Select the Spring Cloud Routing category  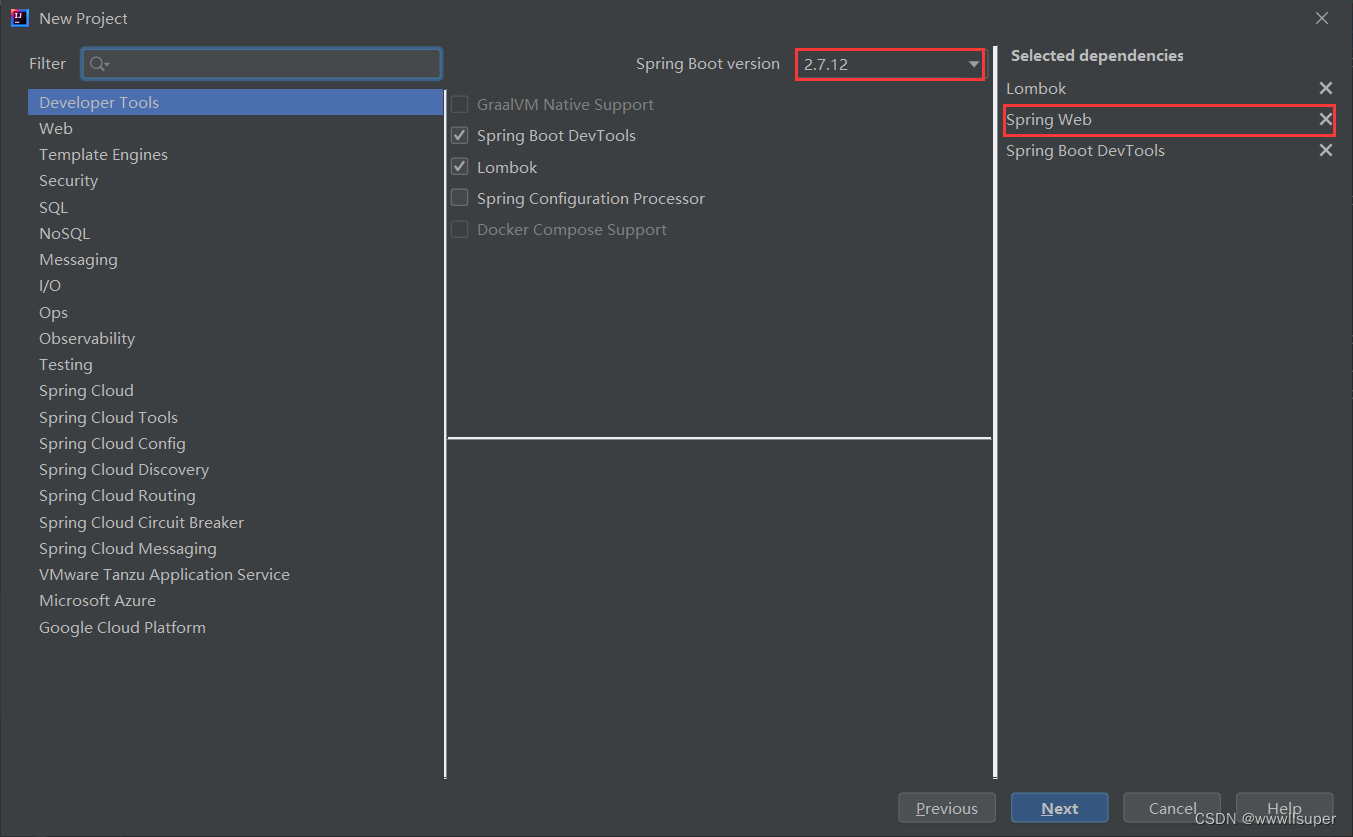coord(236,495)
